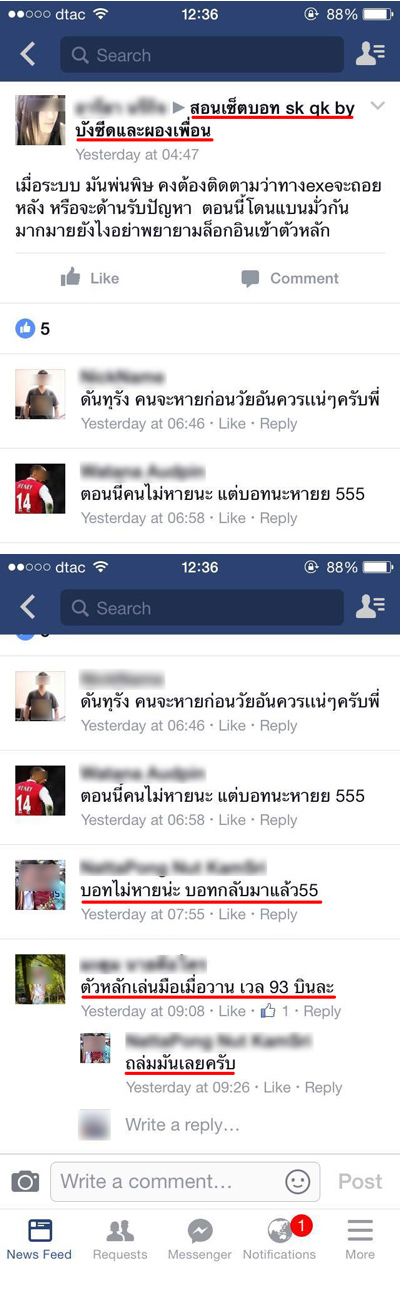
Task: Tap the Write a comment input field
Action: (185, 1181)
